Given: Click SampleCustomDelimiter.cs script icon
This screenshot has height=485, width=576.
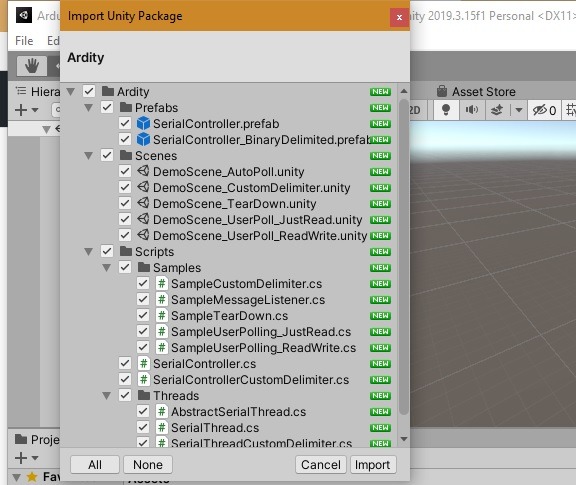Looking at the screenshot, I should pos(161,284).
